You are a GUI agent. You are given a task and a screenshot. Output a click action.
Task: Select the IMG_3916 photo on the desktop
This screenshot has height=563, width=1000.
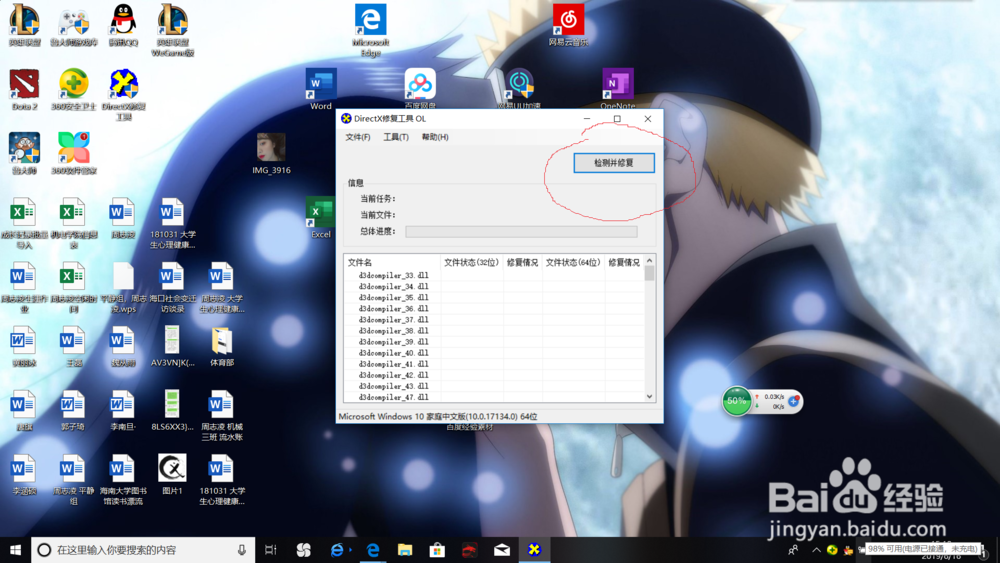[271, 154]
